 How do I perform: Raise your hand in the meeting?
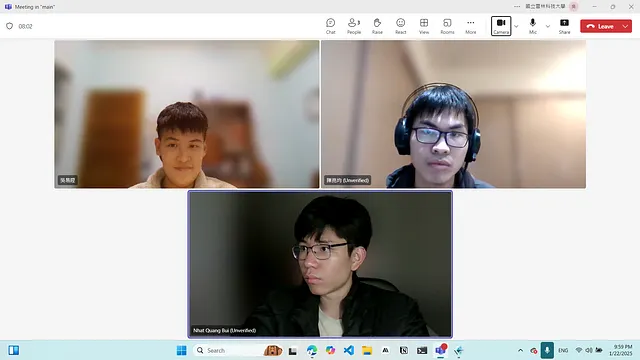(x=377, y=26)
